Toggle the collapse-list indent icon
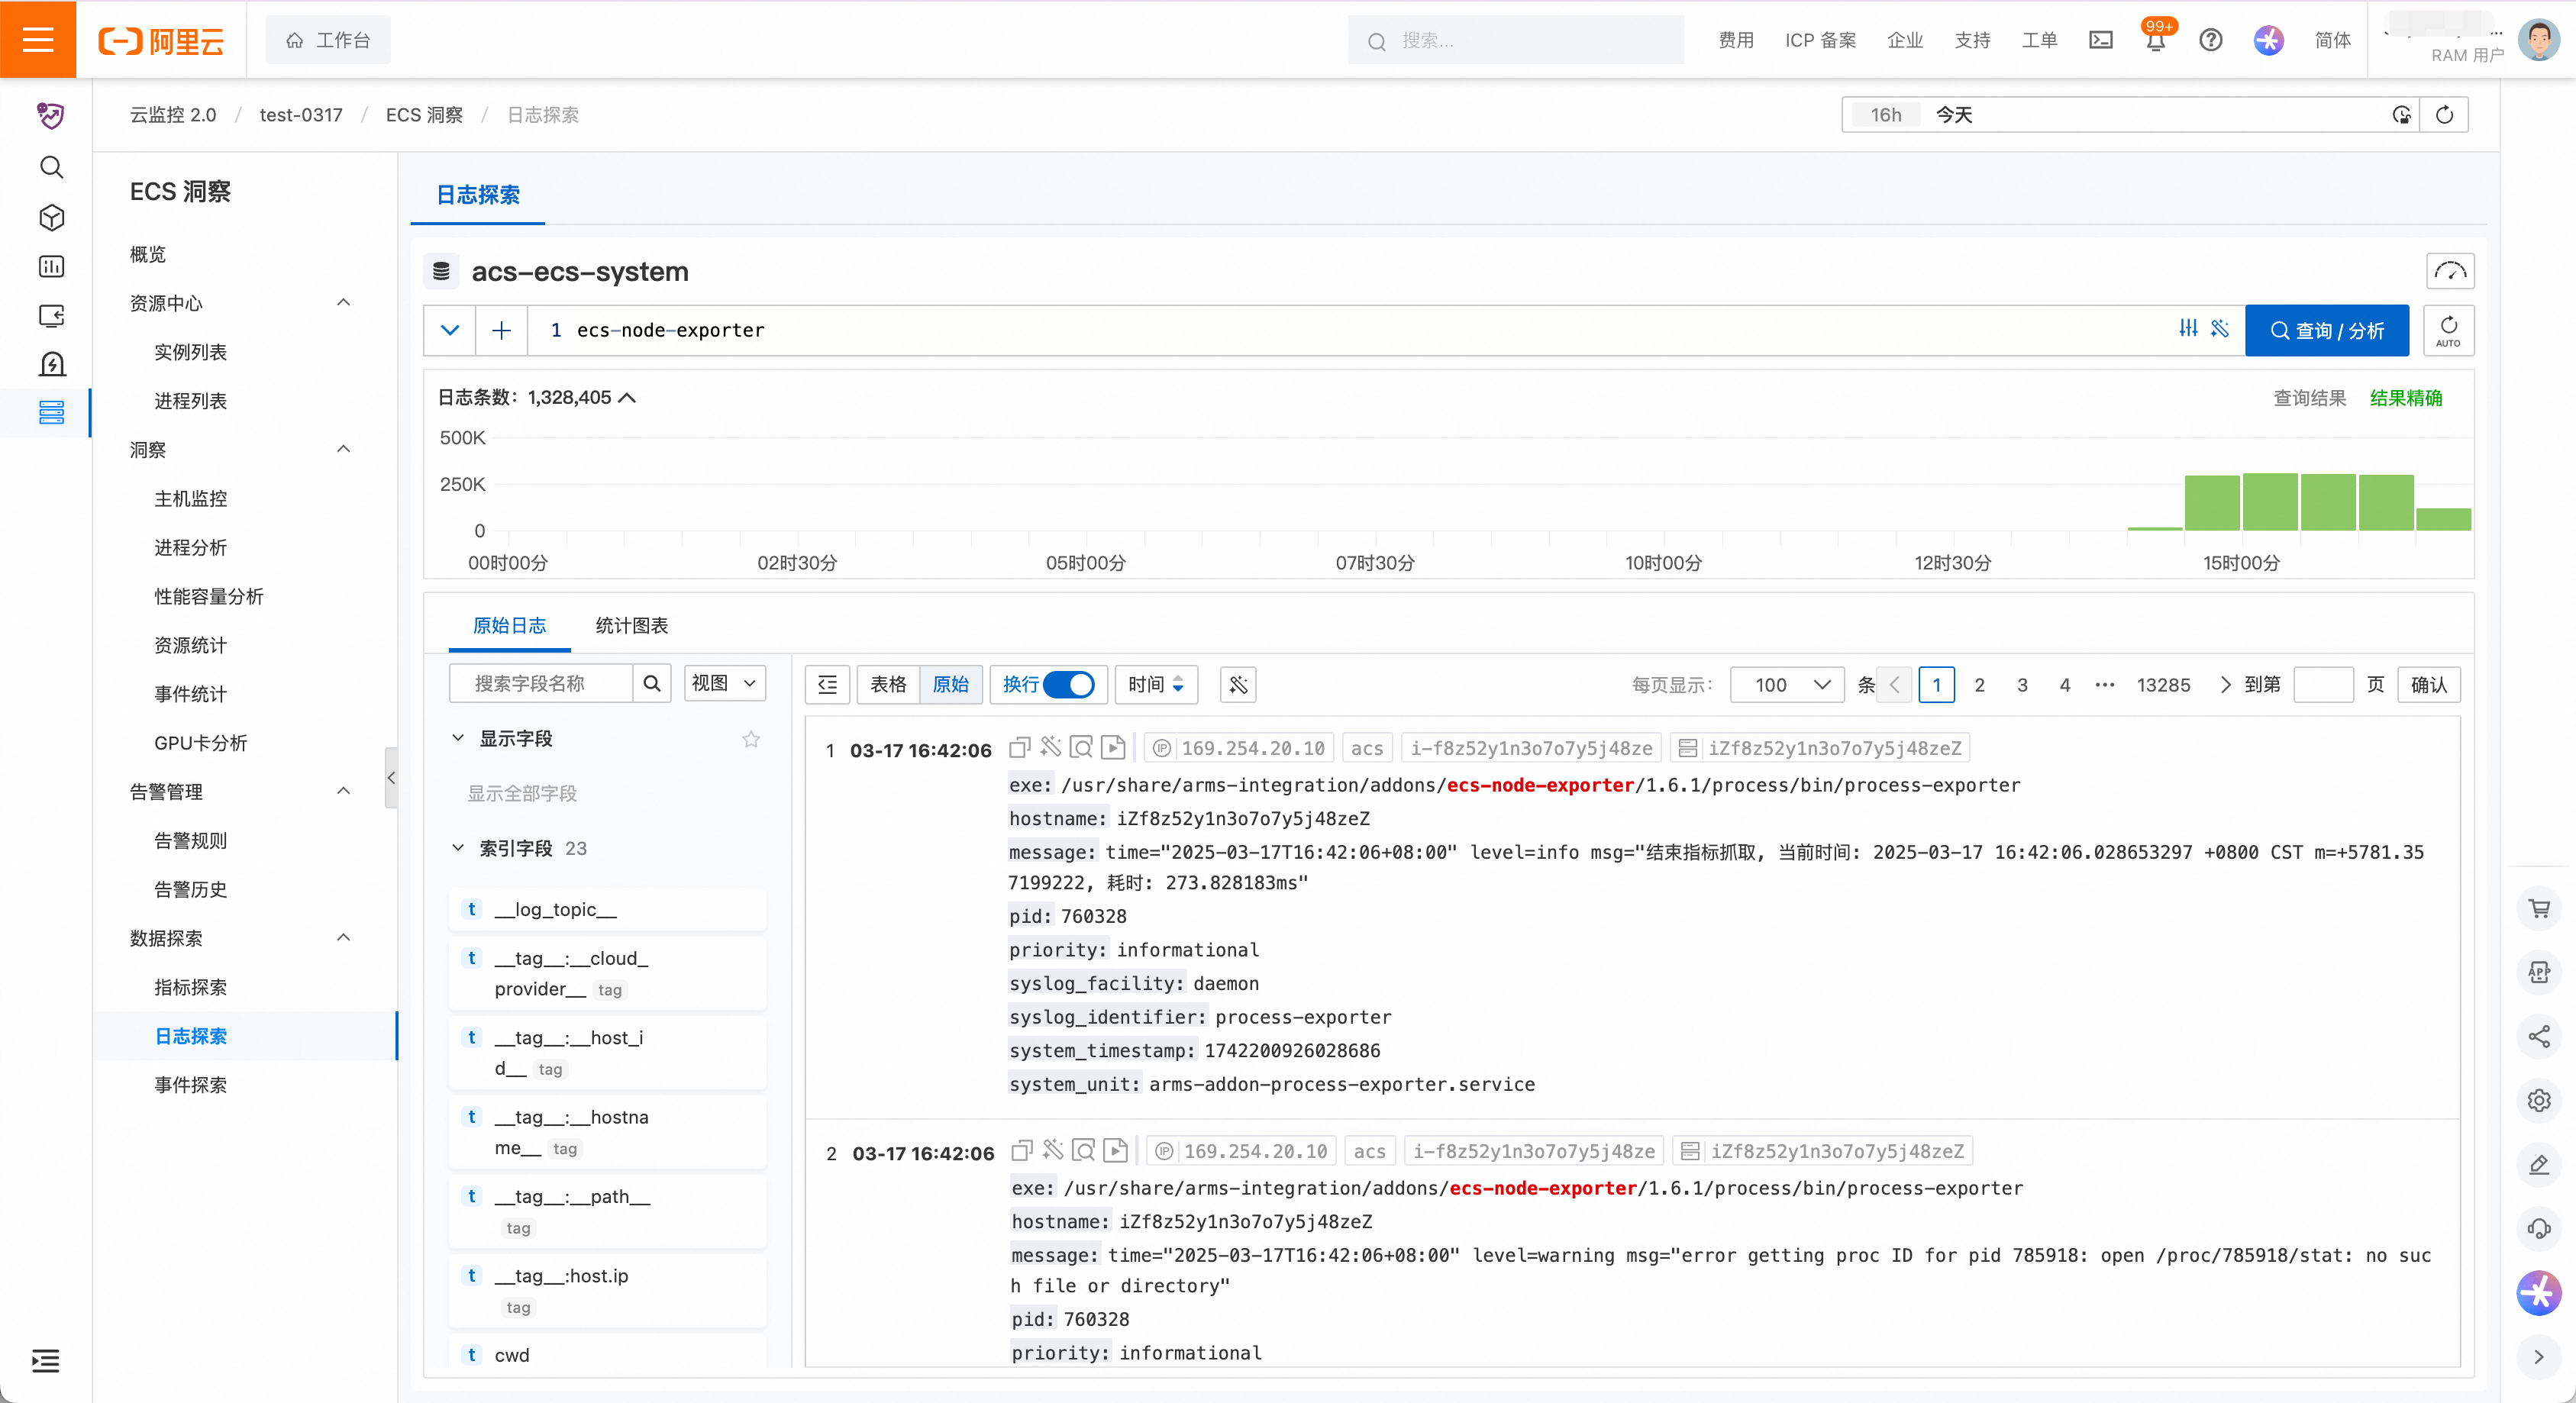The image size is (2576, 1403). pos(828,684)
